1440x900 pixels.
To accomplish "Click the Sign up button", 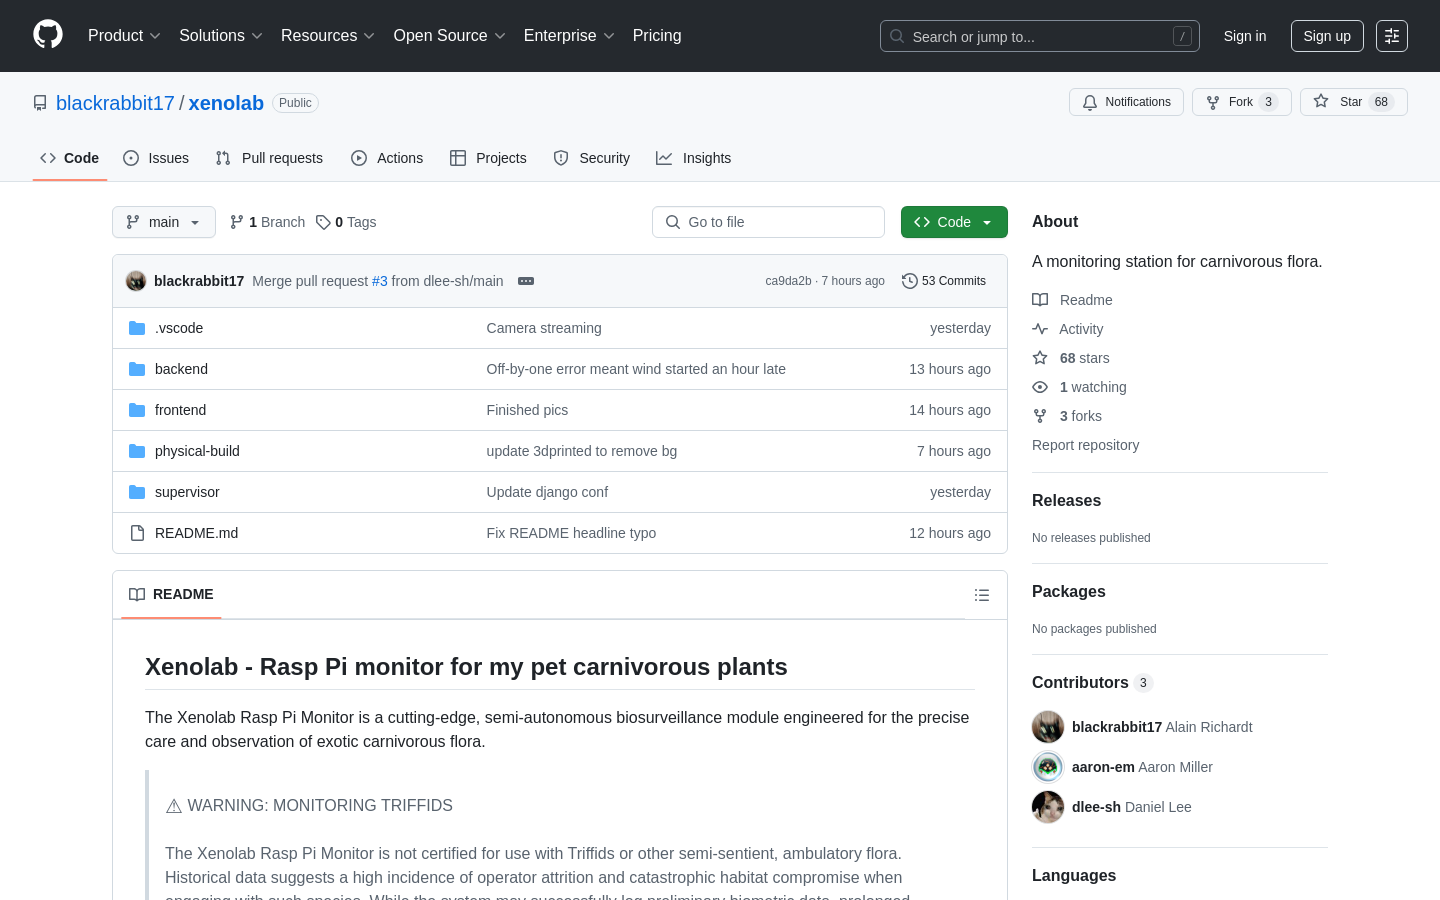I will point(1327,36).
